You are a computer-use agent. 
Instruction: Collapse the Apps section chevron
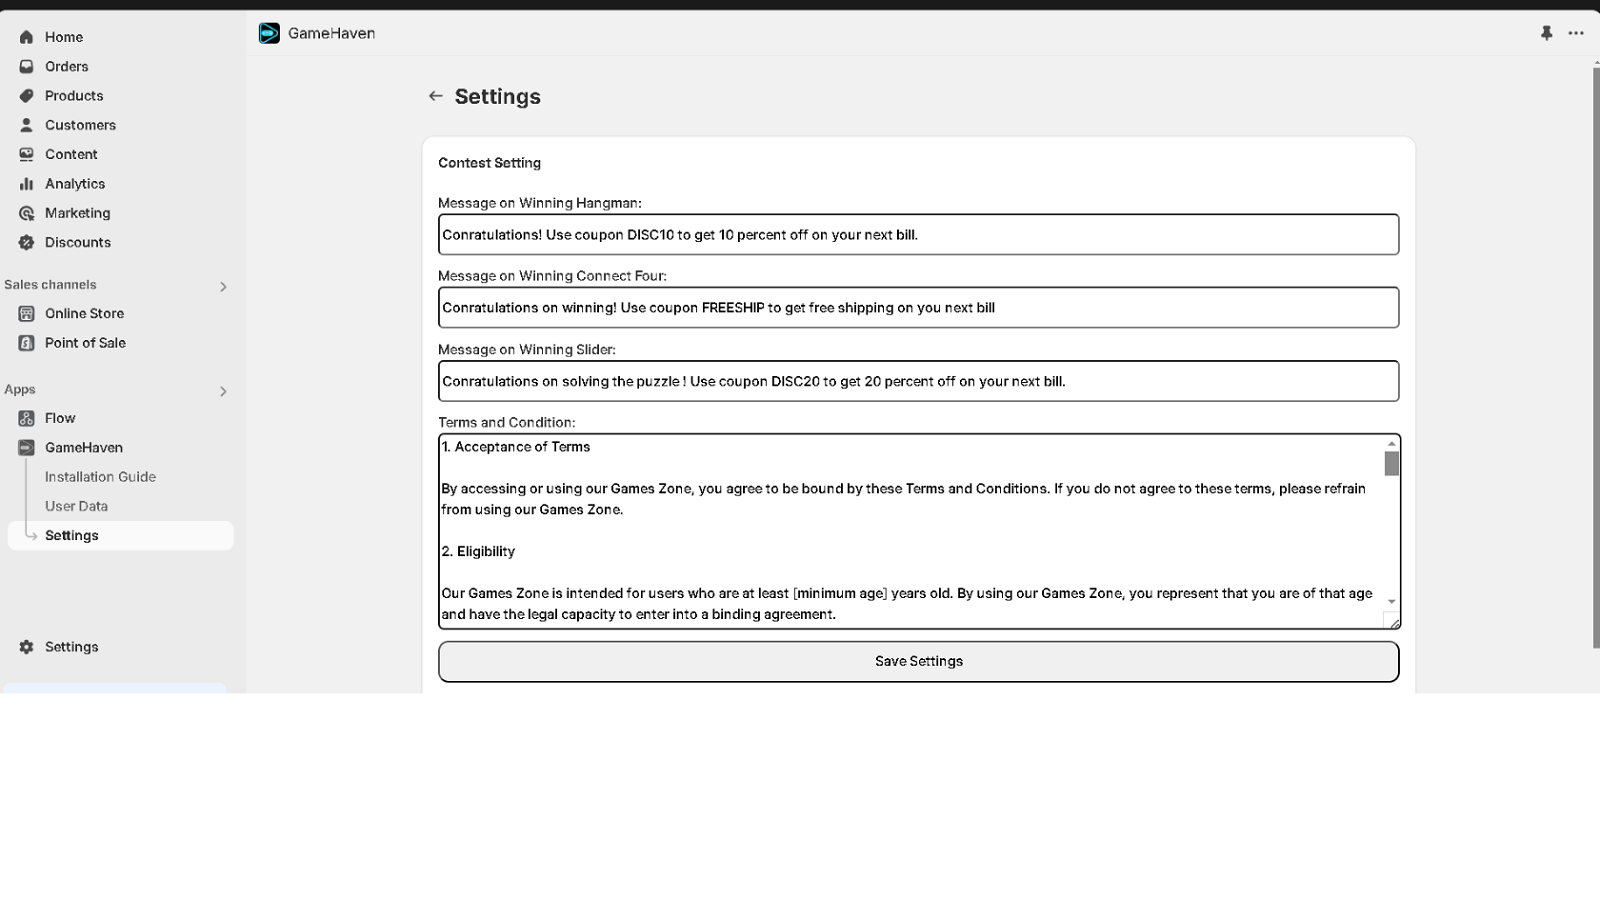click(223, 390)
